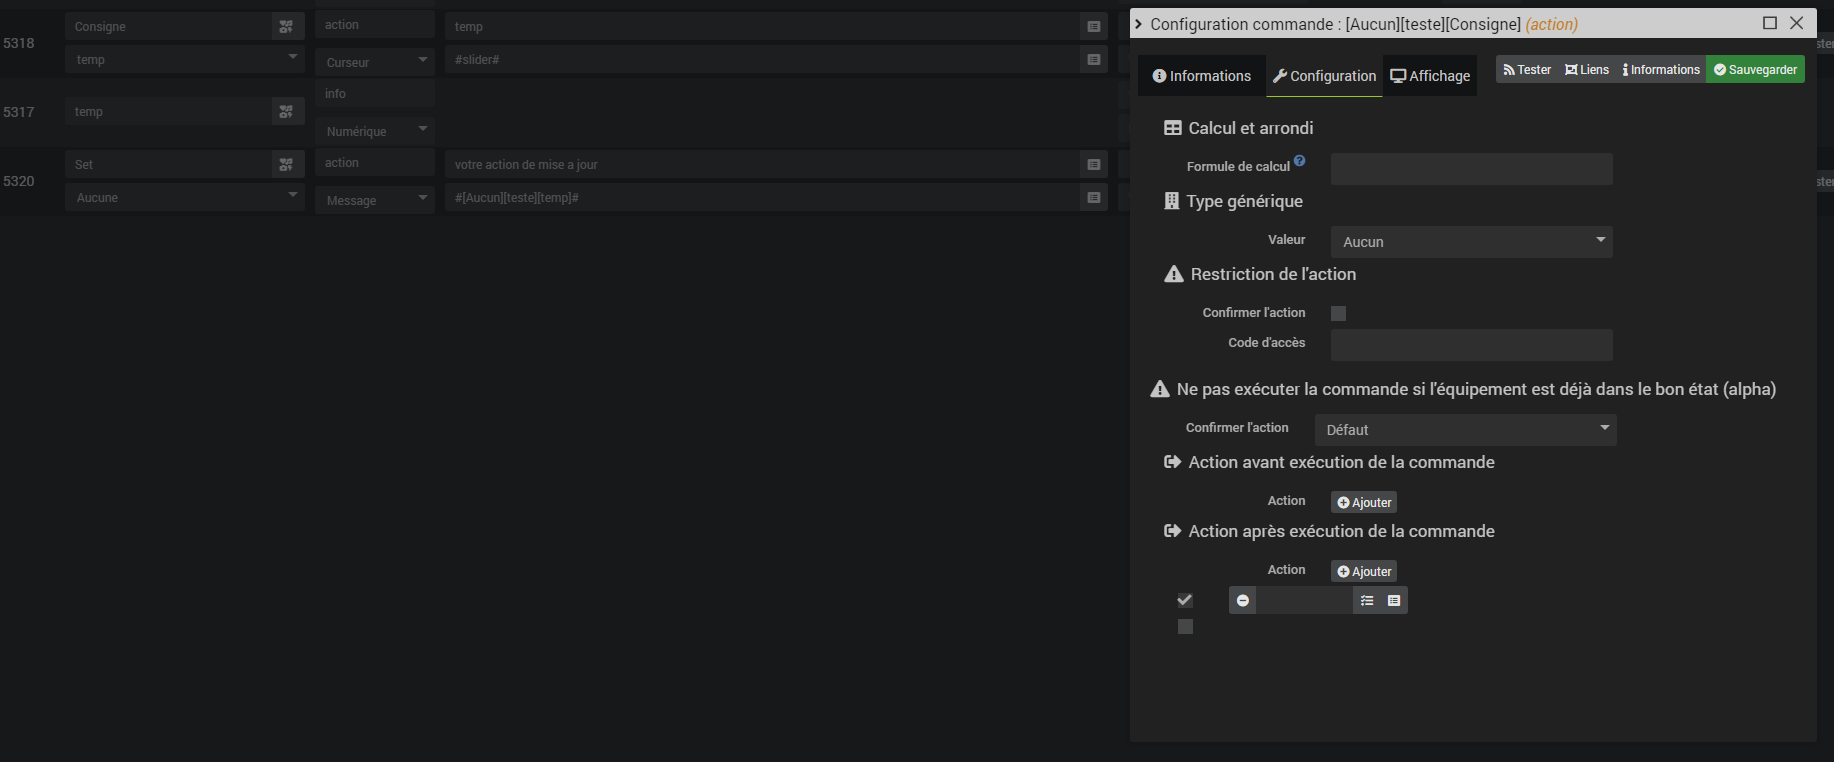This screenshot has height=762, width=1834.
Task: Open the Valeur generic type dropdown
Action: coord(1471,242)
